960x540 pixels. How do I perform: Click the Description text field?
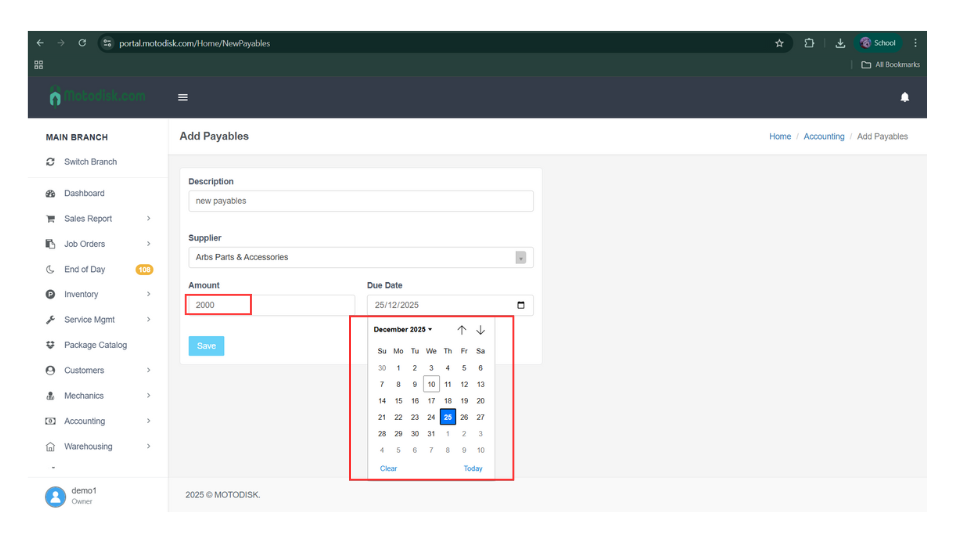360,201
